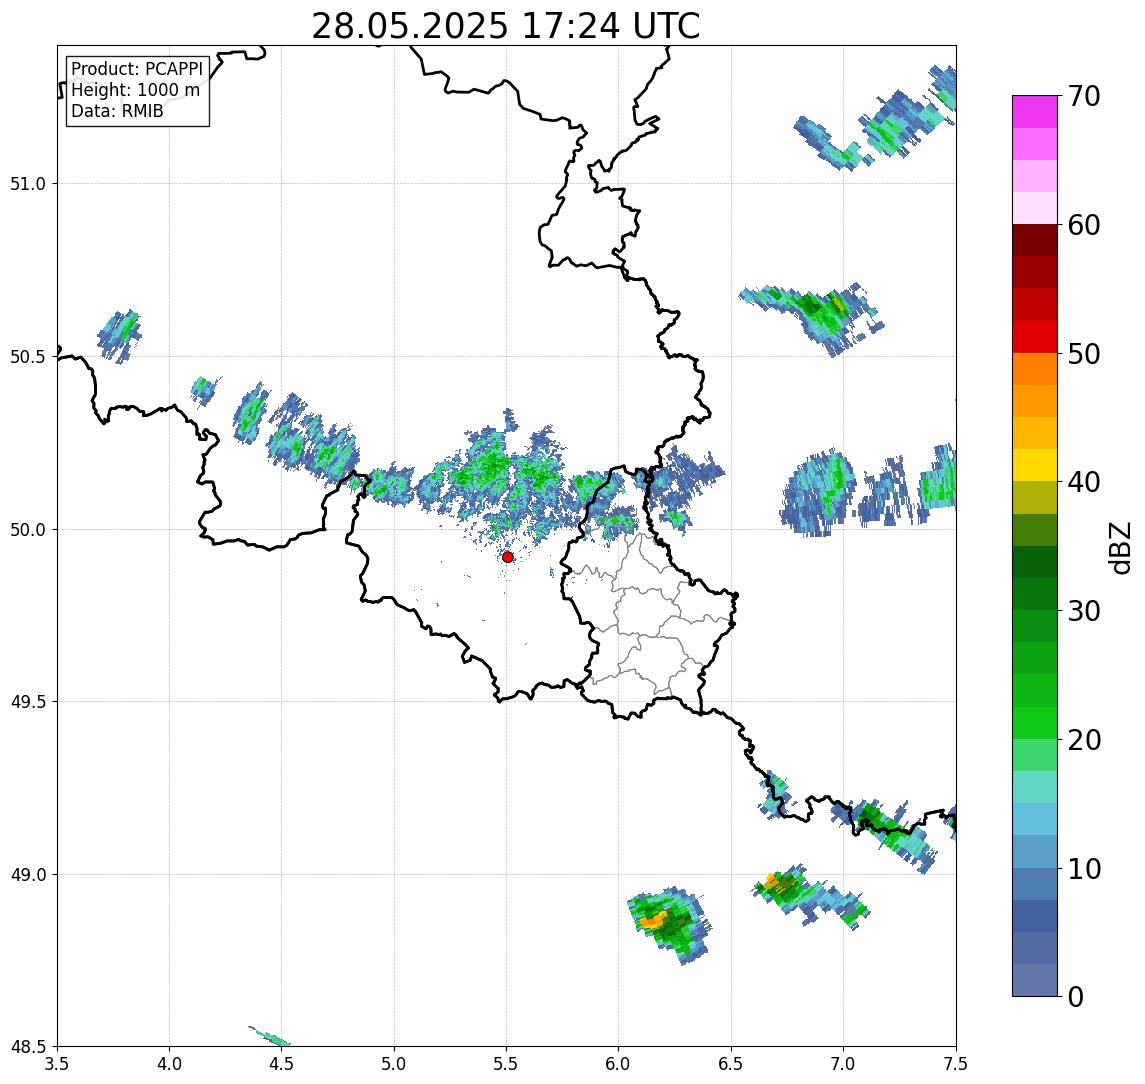Pick the dark maroon colorbar segment below 60
Screen dimensions: 1145x1084
point(1035,240)
